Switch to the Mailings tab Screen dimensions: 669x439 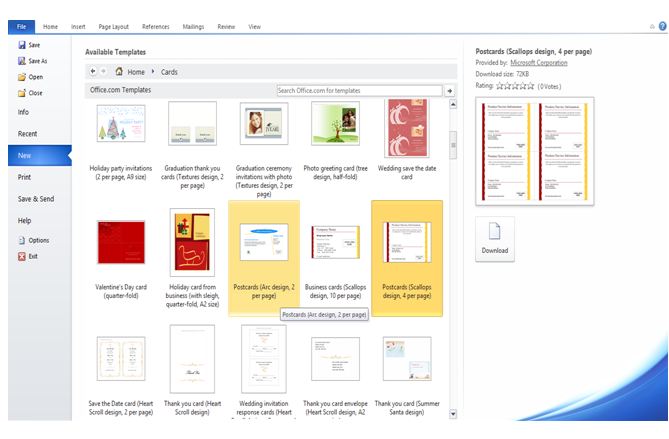coord(194,26)
